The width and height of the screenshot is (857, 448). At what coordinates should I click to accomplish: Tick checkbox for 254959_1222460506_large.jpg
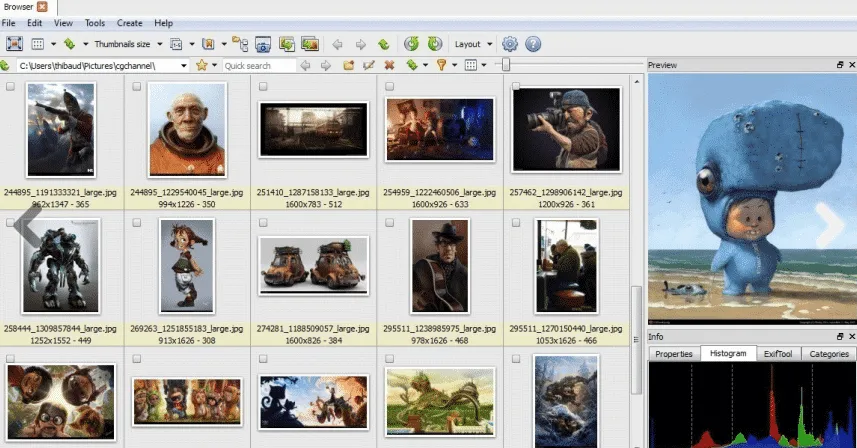pyautogui.click(x=389, y=86)
